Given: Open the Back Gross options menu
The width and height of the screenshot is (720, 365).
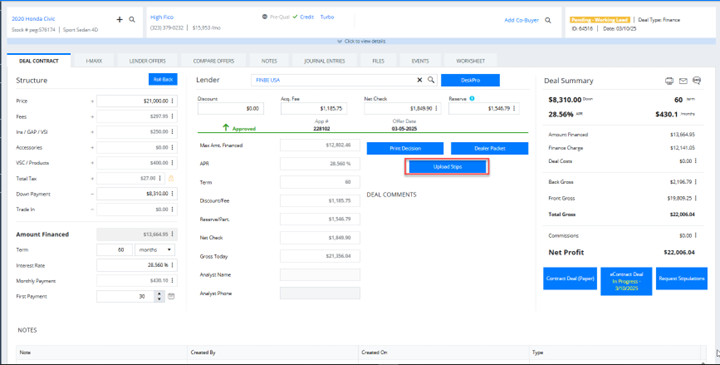Looking at the screenshot, I should pos(696,182).
